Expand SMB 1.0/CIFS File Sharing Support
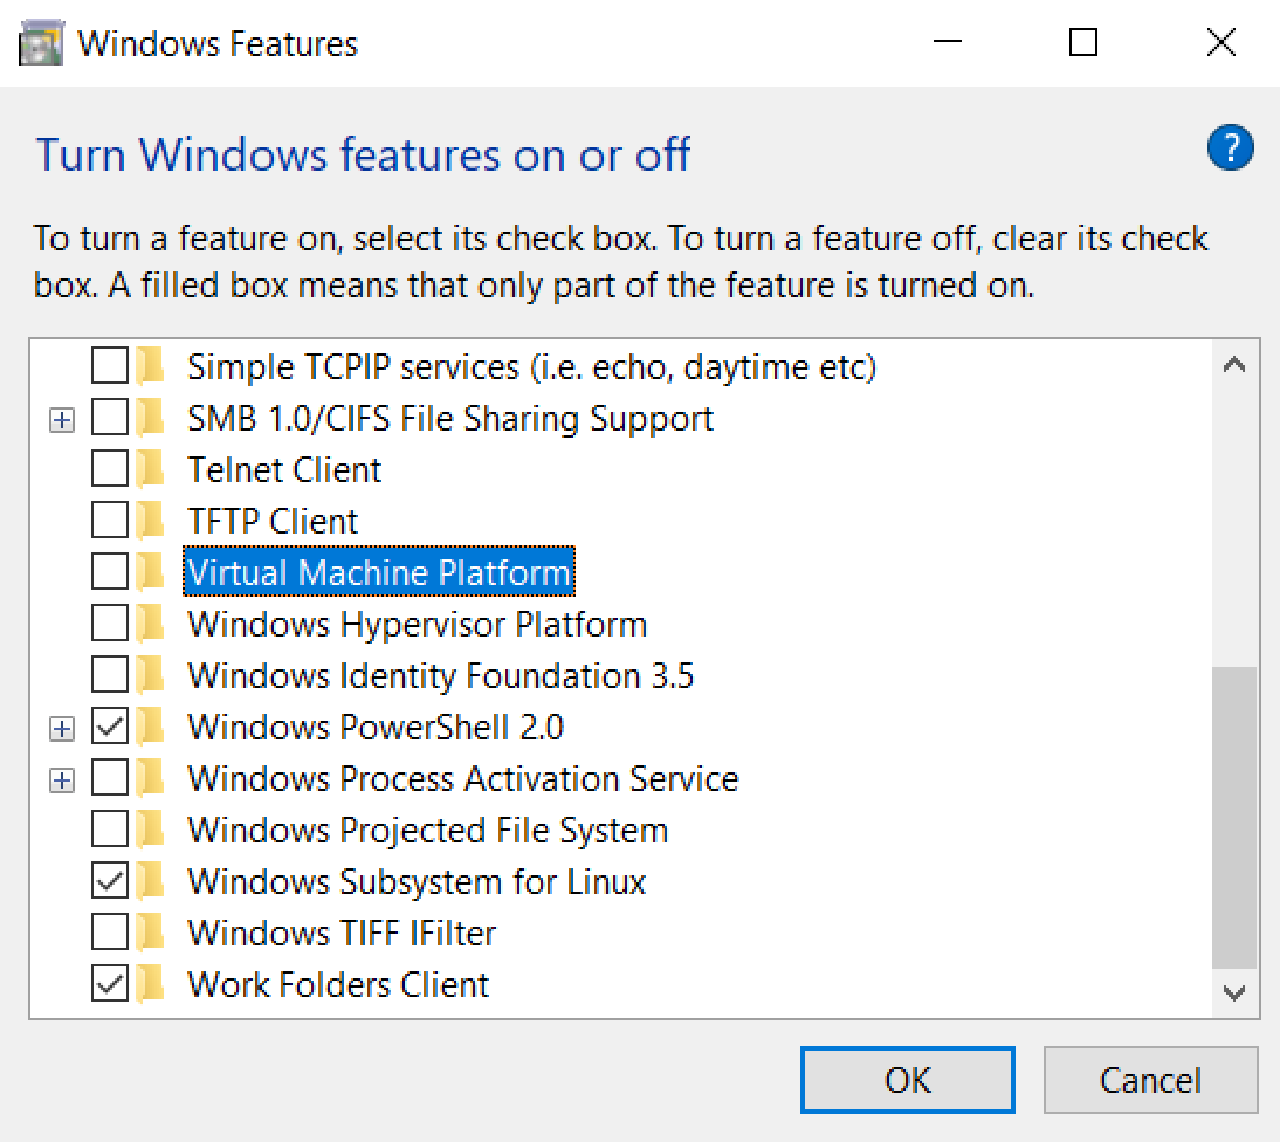Viewport: 1280px width, 1142px height. pyautogui.click(x=61, y=418)
